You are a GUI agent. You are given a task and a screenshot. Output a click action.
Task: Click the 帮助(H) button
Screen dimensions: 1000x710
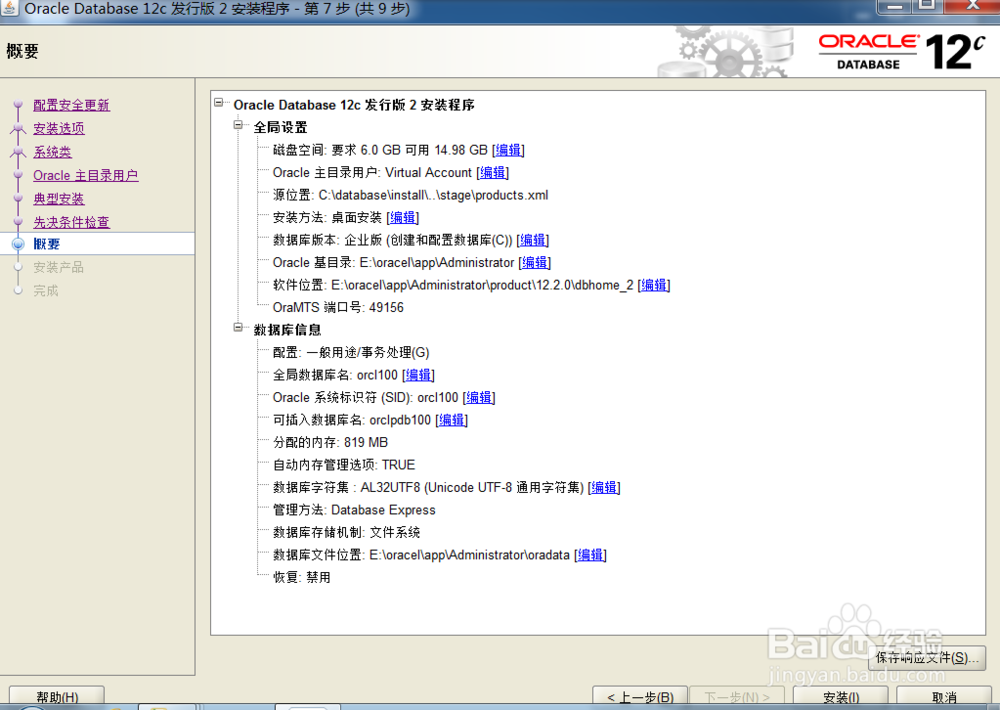pyautogui.click(x=56, y=695)
